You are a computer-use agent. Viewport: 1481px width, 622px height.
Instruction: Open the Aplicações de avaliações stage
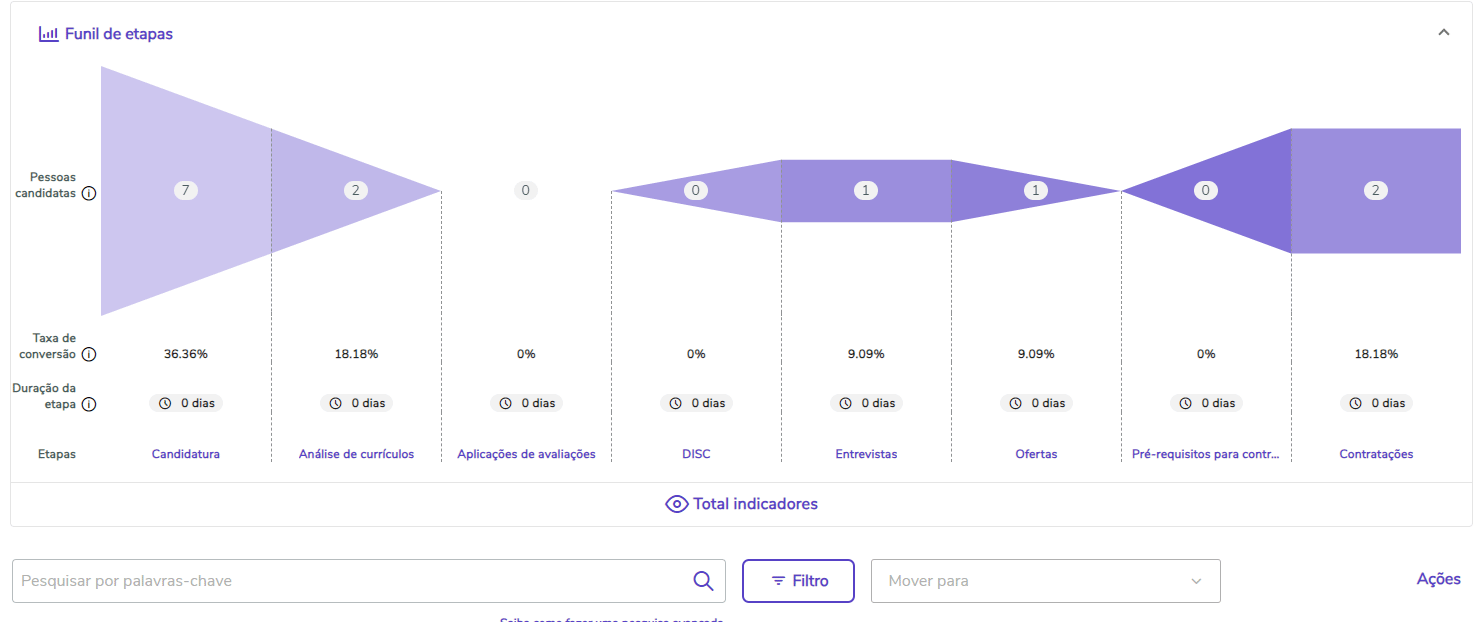[526, 454]
